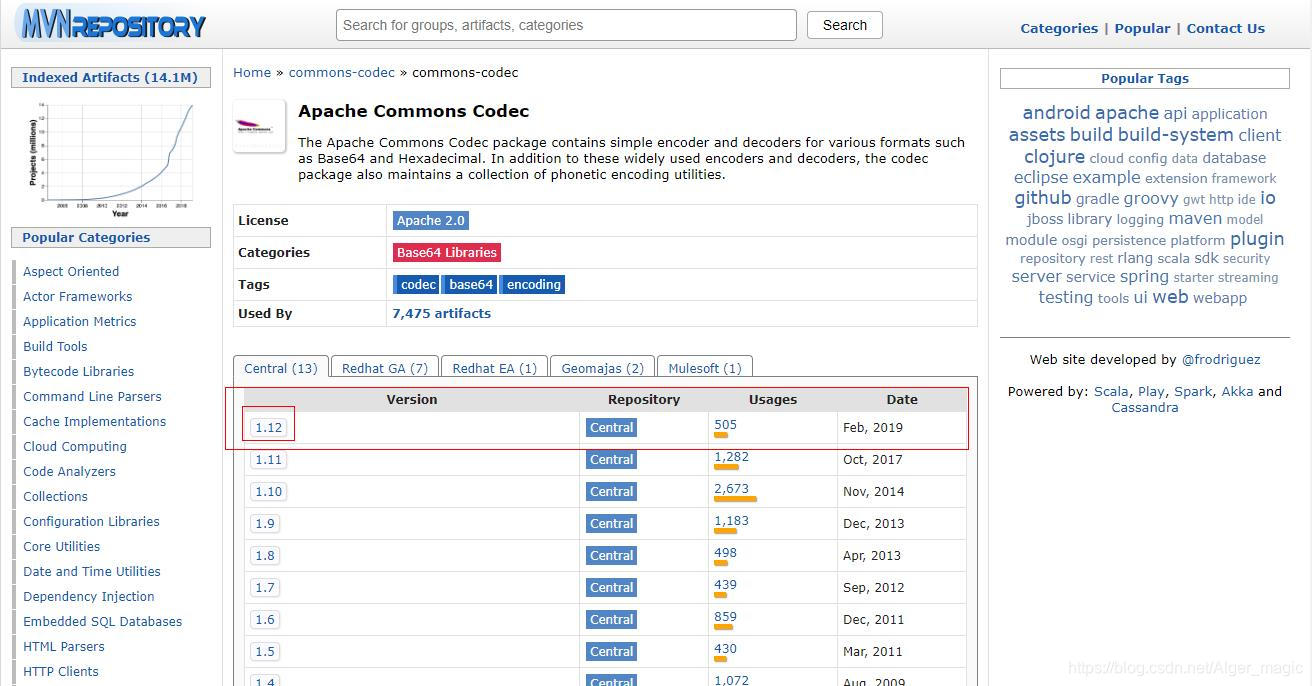The width and height of the screenshot is (1312, 686).
Task: Click the Apache 2.0 license badge
Action: pyautogui.click(x=431, y=221)
